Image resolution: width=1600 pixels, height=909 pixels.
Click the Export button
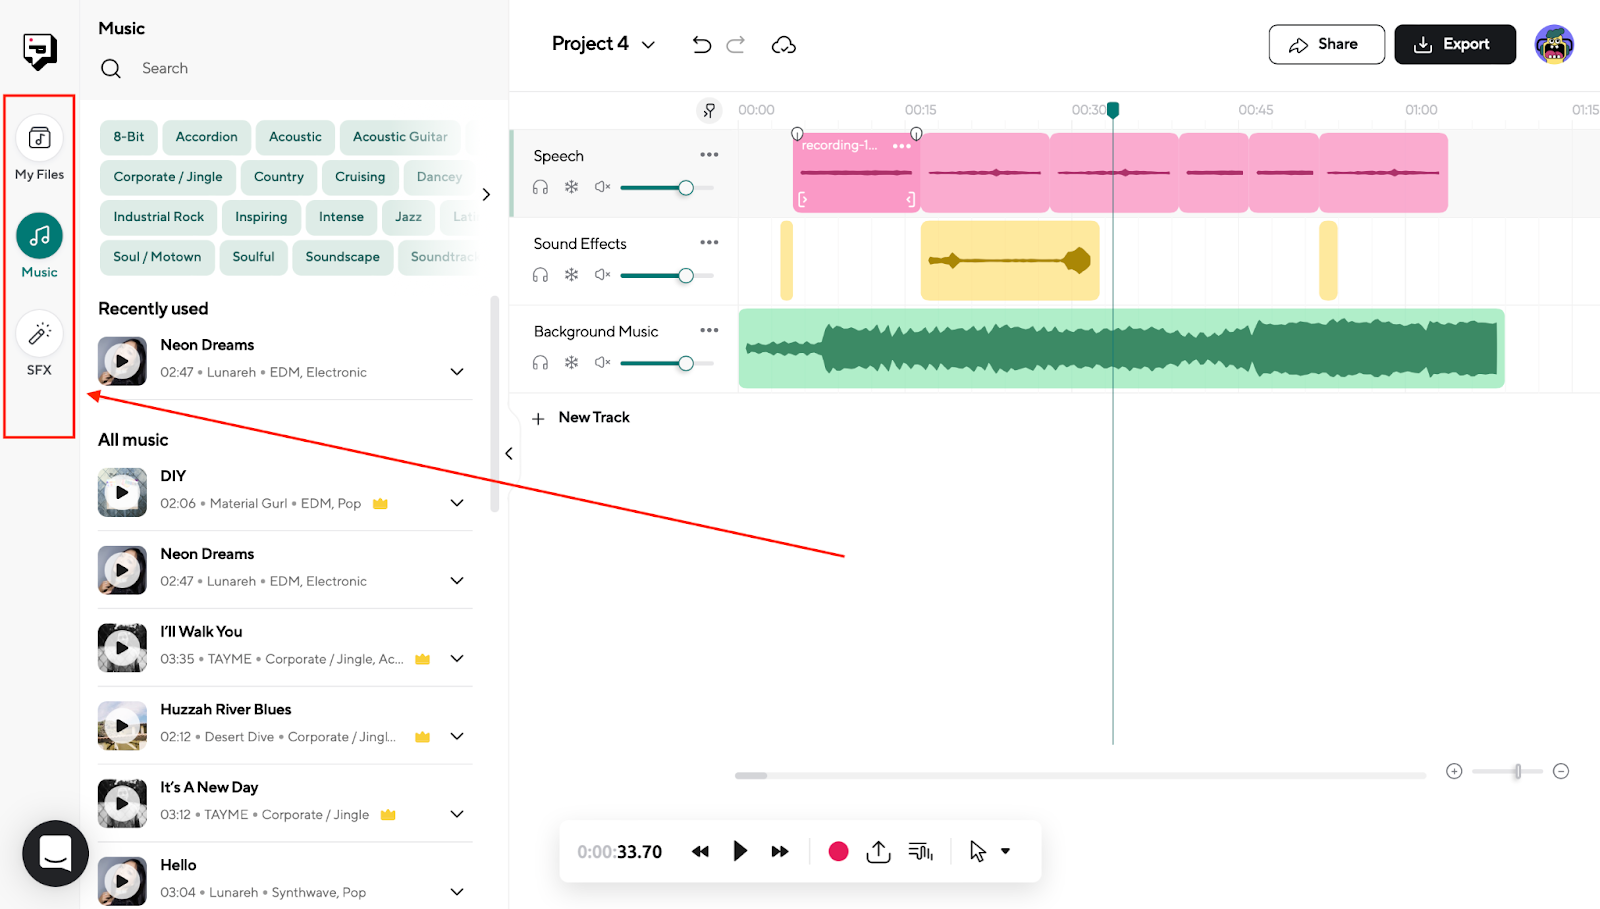click(1455, 45)
